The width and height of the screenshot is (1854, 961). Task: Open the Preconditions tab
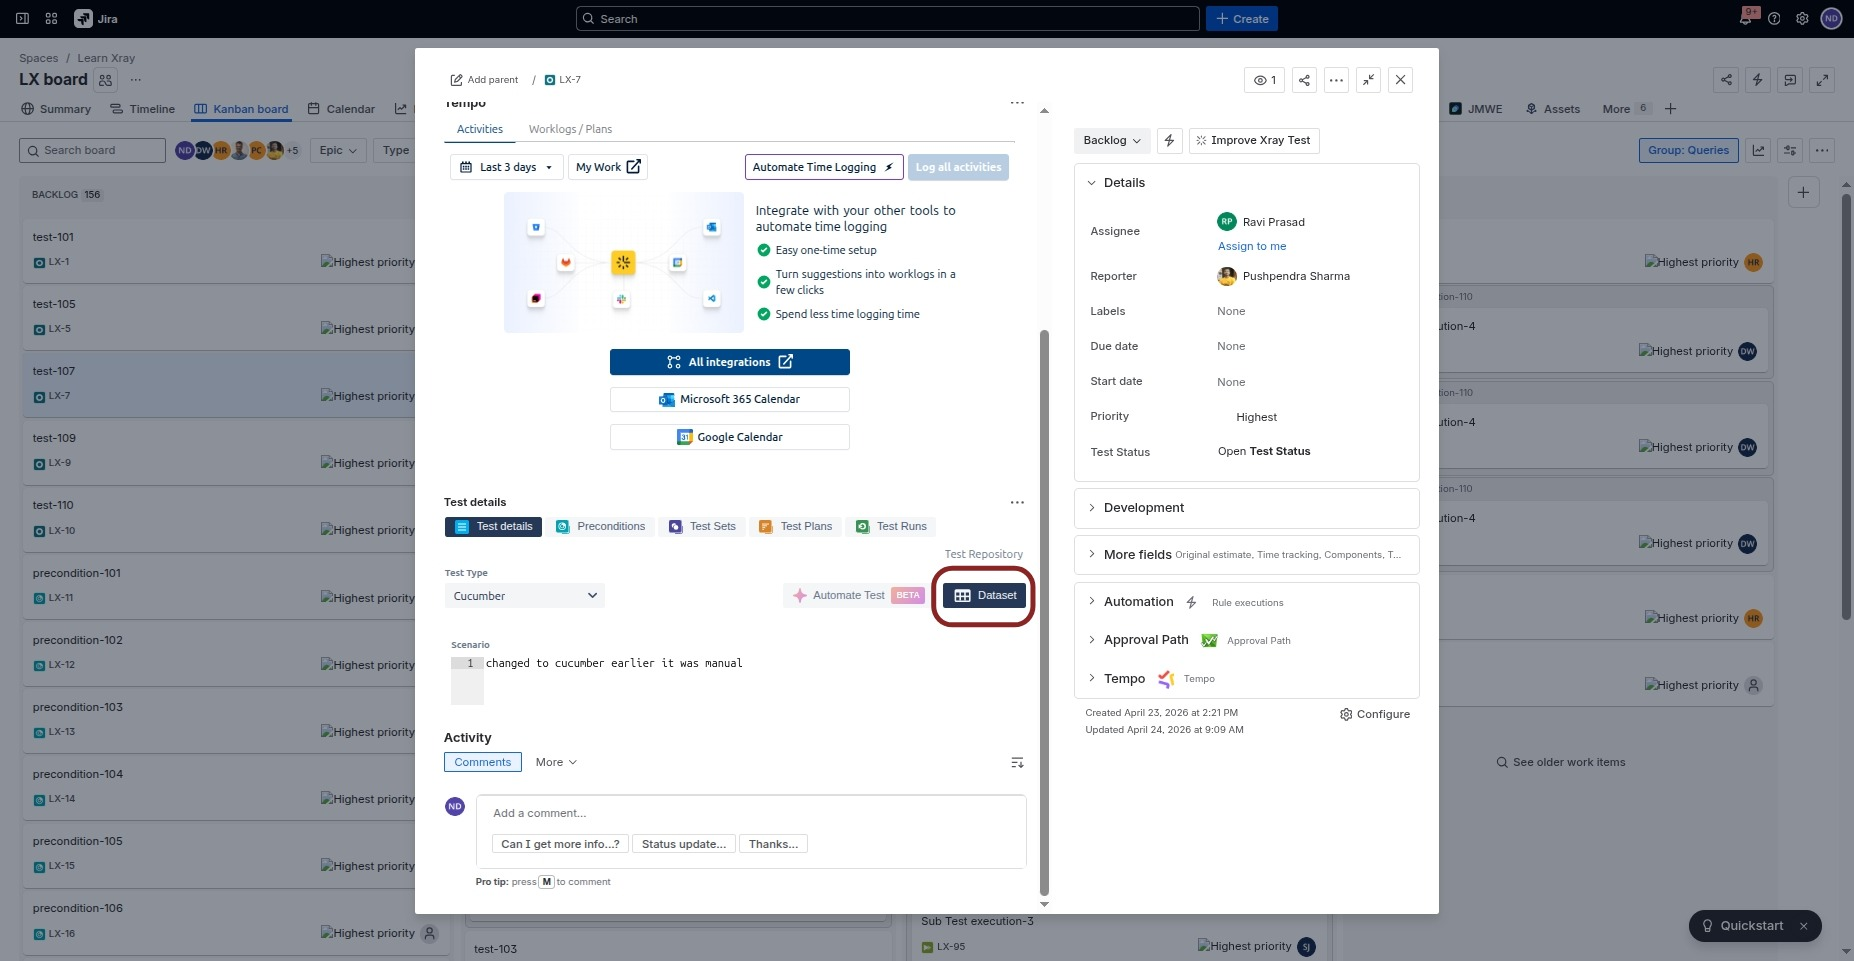click(600, 527)
